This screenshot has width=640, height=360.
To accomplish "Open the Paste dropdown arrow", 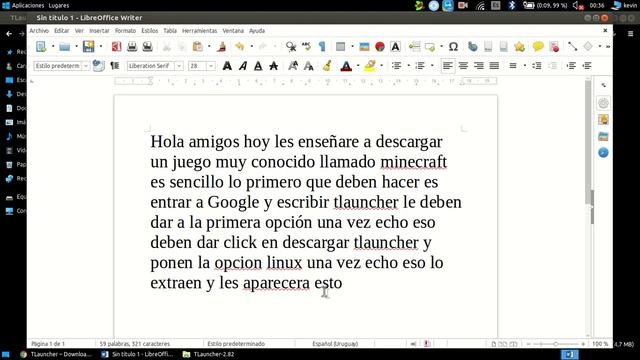I will (209, 47).
